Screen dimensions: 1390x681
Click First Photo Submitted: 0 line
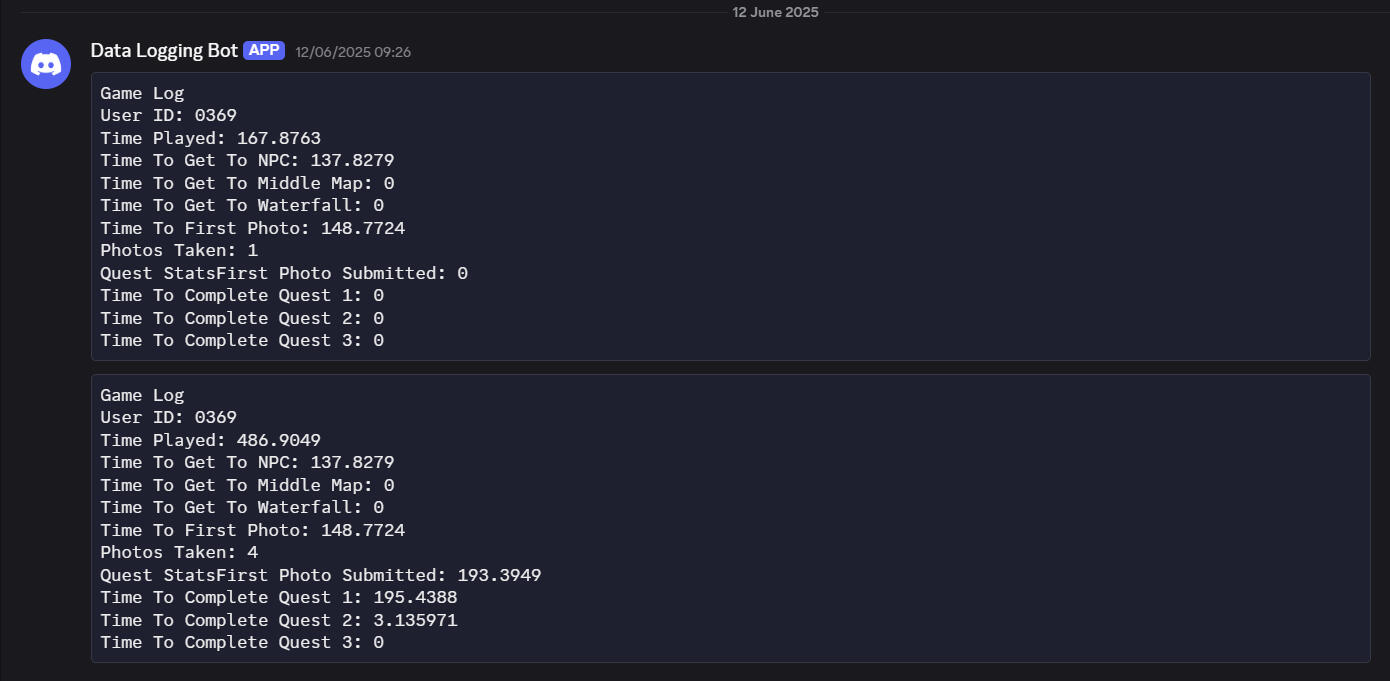(284, 273)
